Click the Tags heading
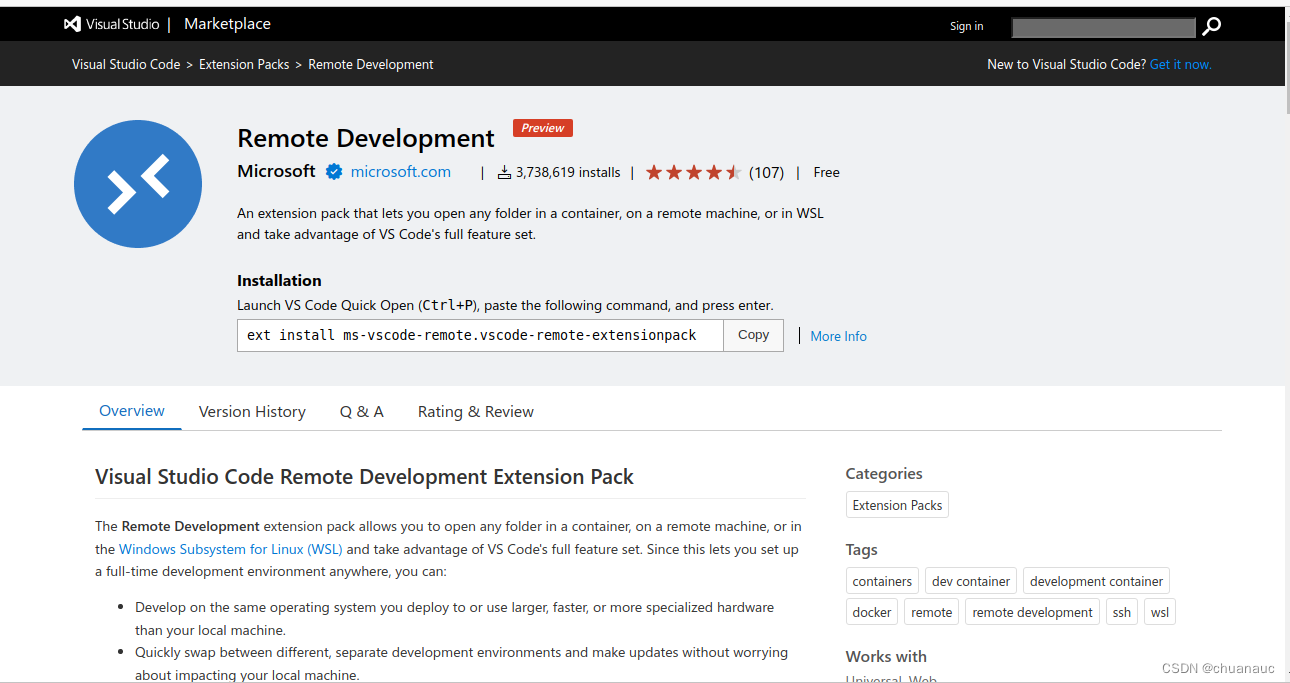 click(x=861, y=550)
